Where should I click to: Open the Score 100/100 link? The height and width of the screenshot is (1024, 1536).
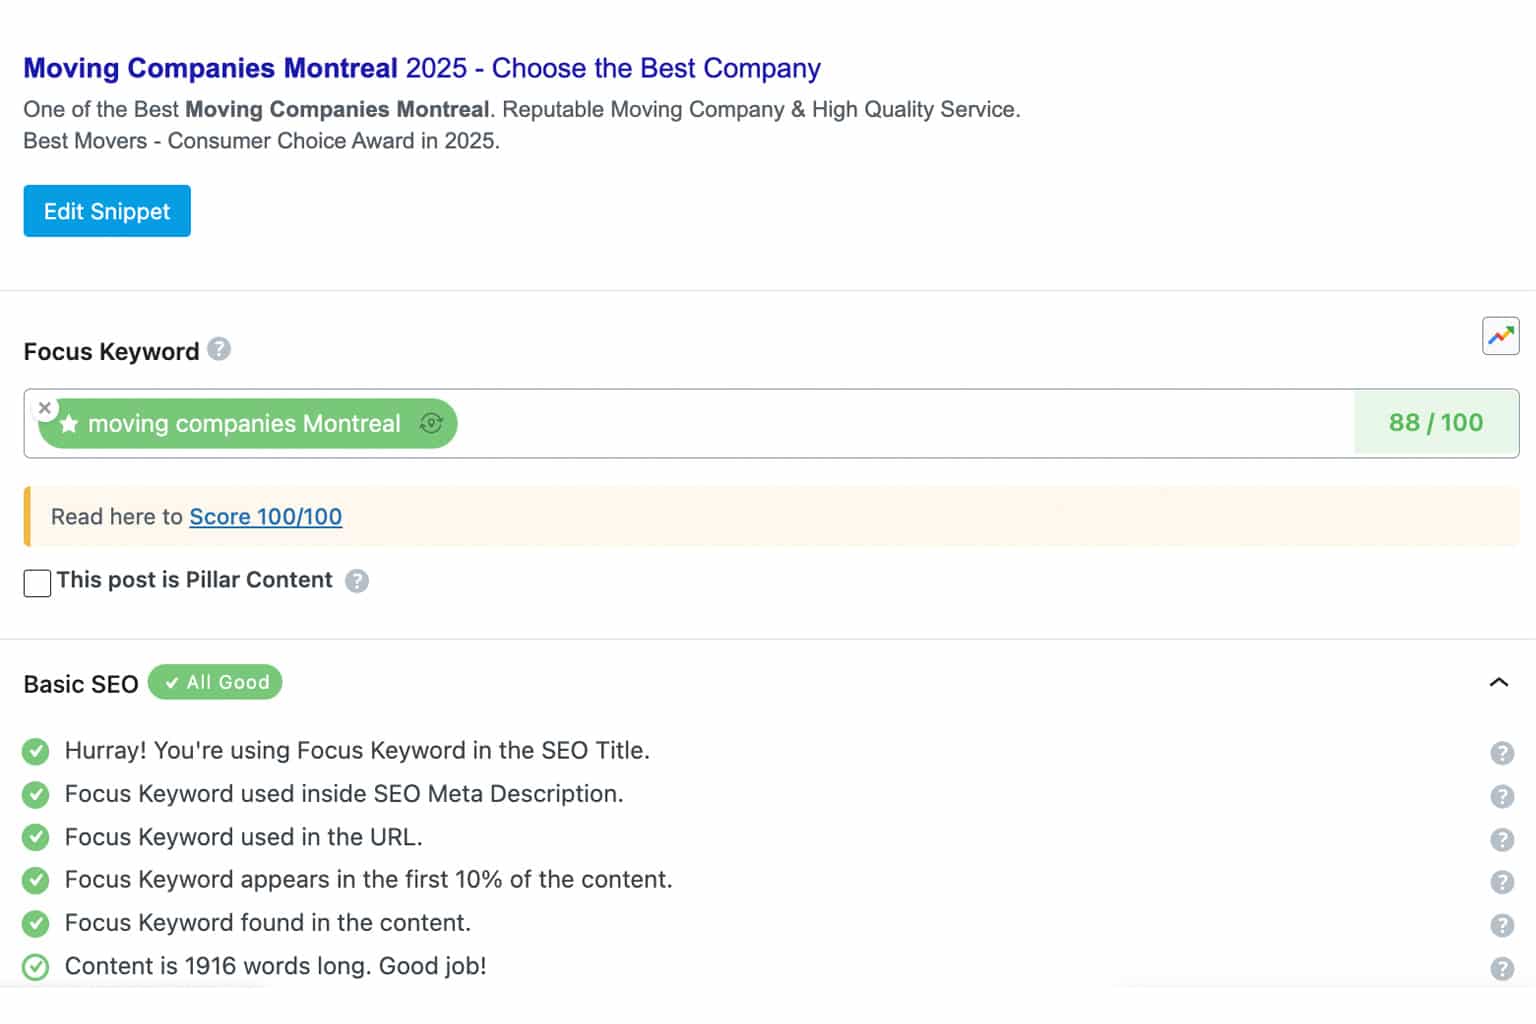265,517
